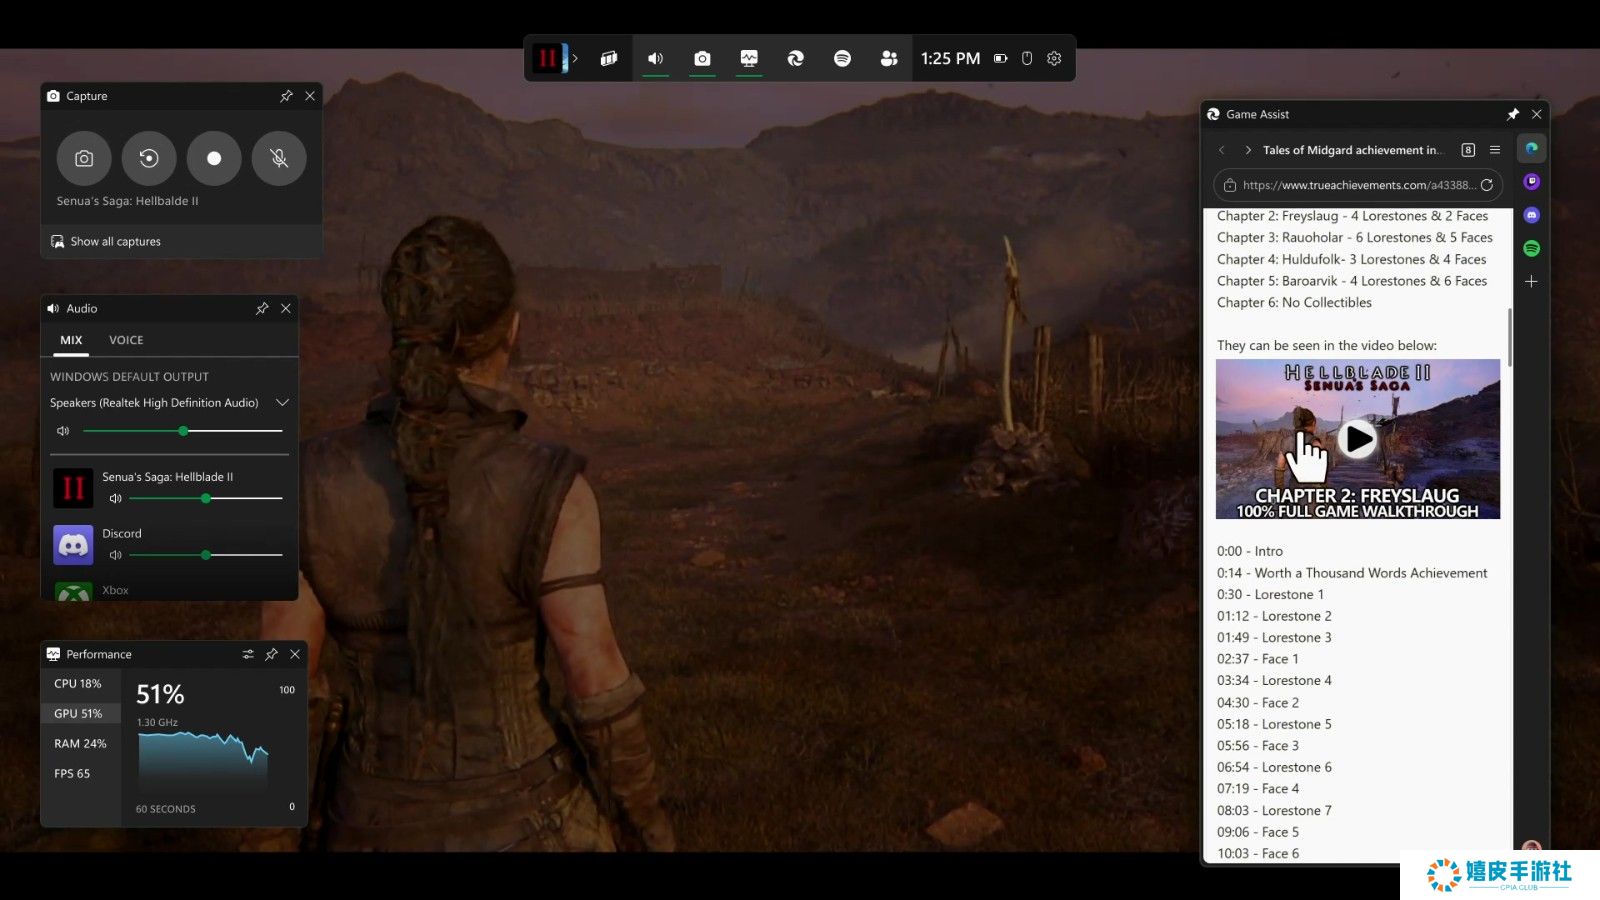Mute the Senua's Saga: Hellblade II audio
1600x900 pixels.
tap(115, 498)
